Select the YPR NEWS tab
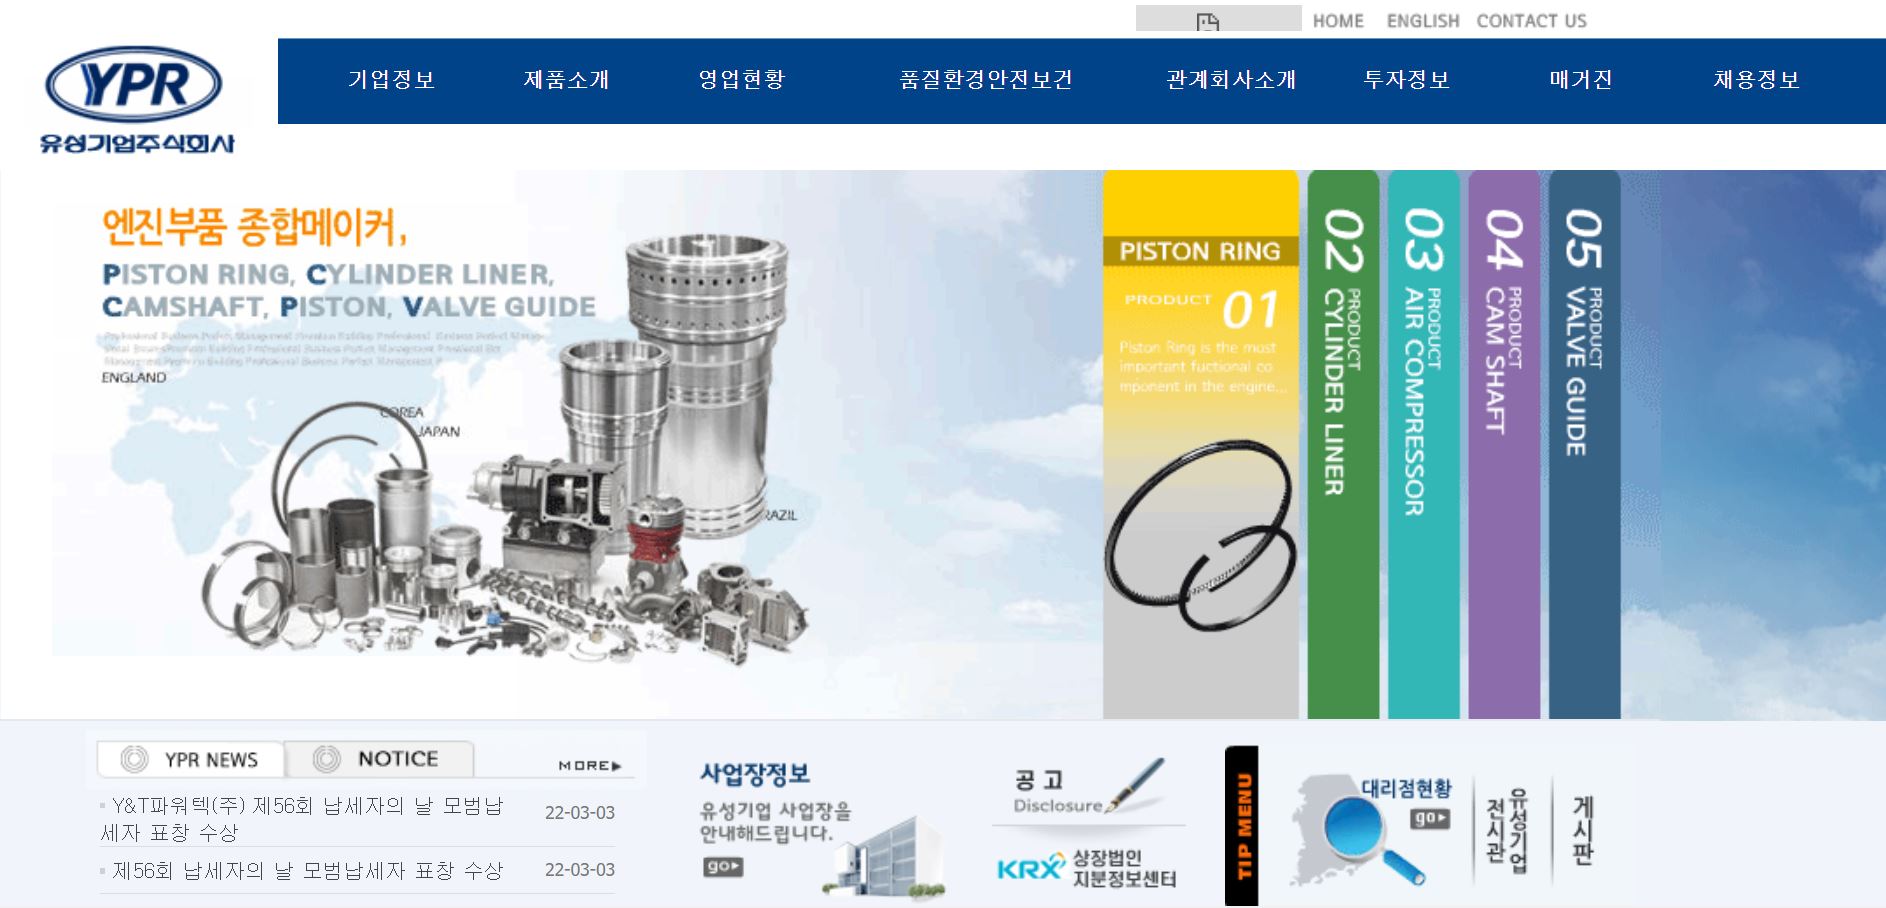This screenshot has height=908, width=1886. pos(190,759)
